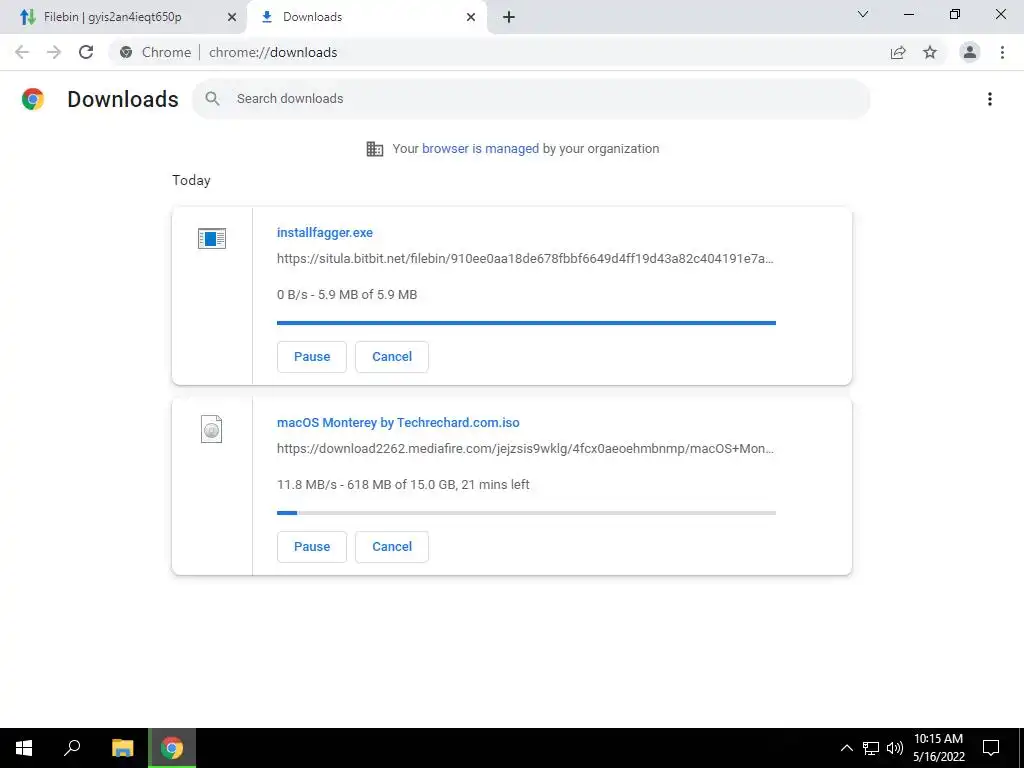Open the tab search chevron

point(863,14)
